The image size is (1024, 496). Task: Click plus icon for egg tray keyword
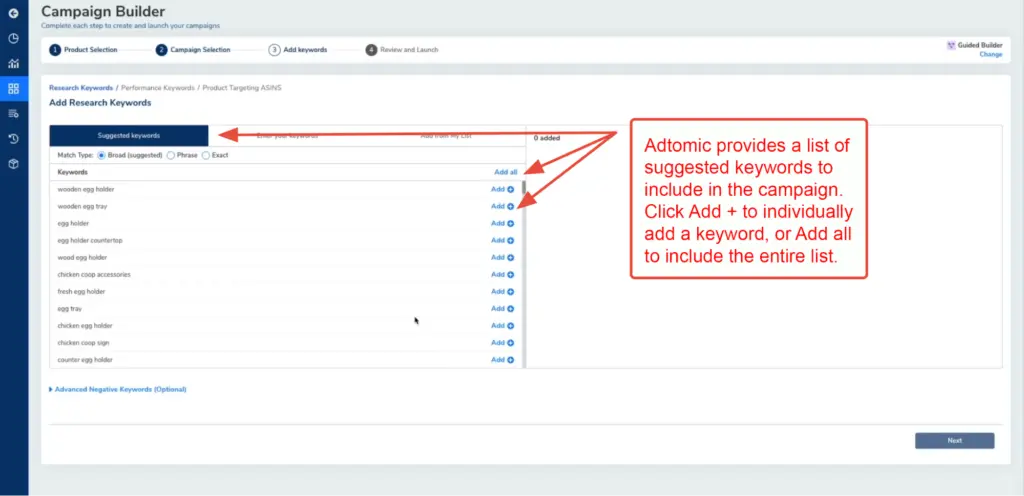[x=510, y=309]
